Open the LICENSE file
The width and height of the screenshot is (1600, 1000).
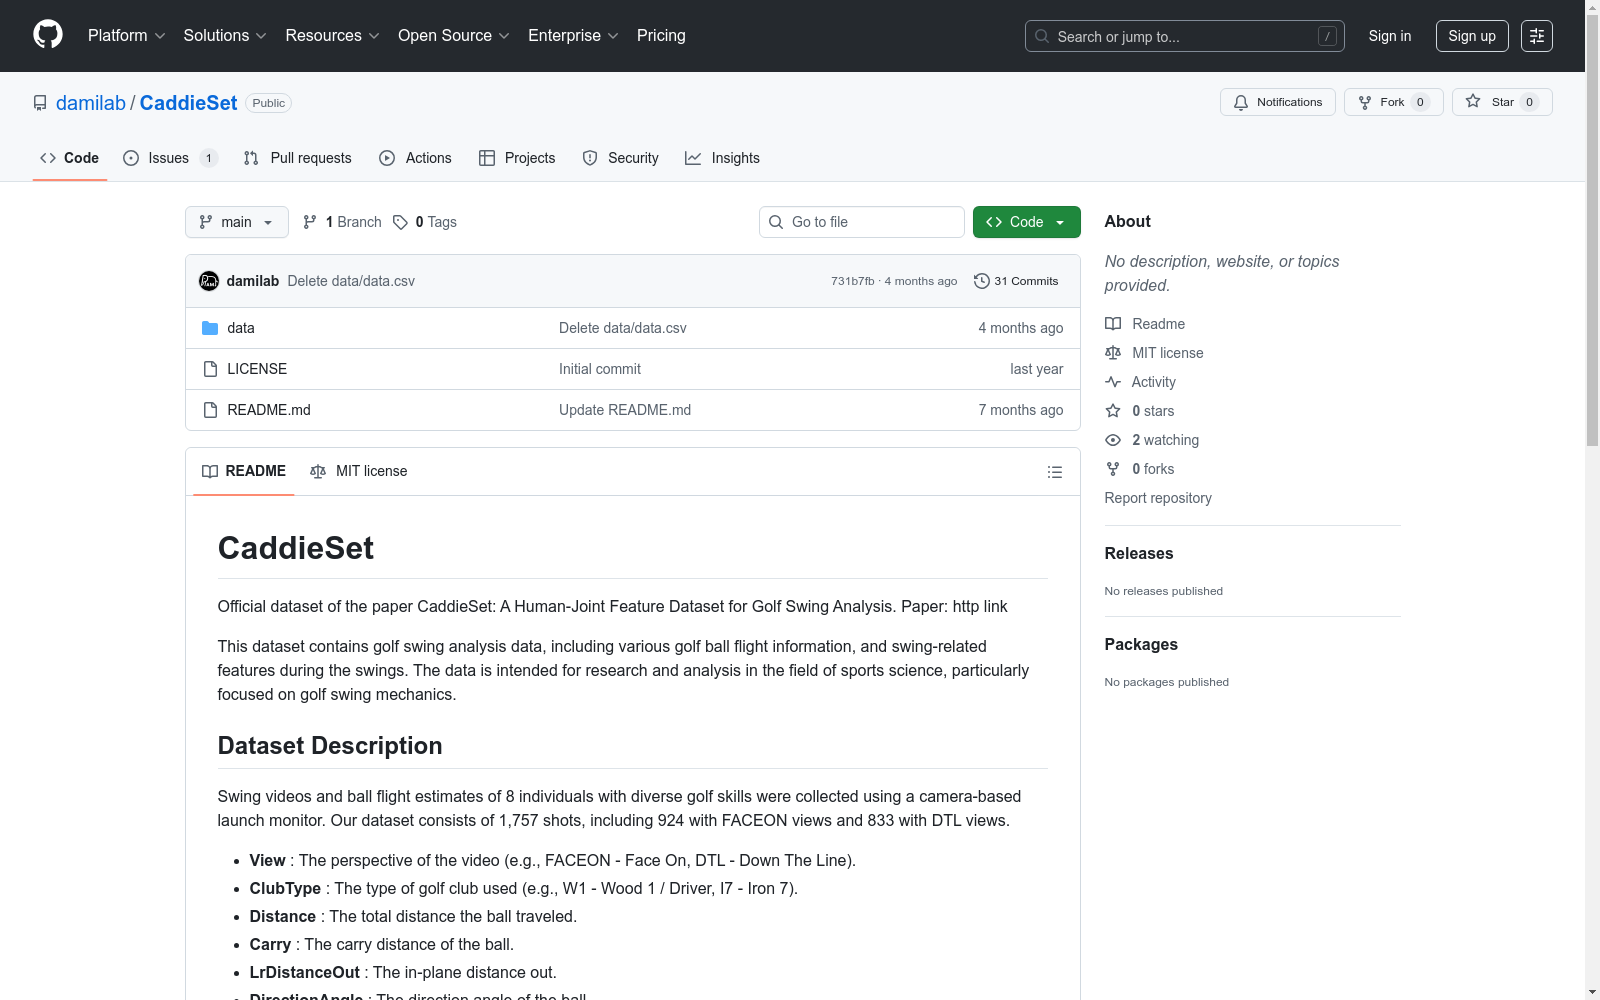coord(257,369)
